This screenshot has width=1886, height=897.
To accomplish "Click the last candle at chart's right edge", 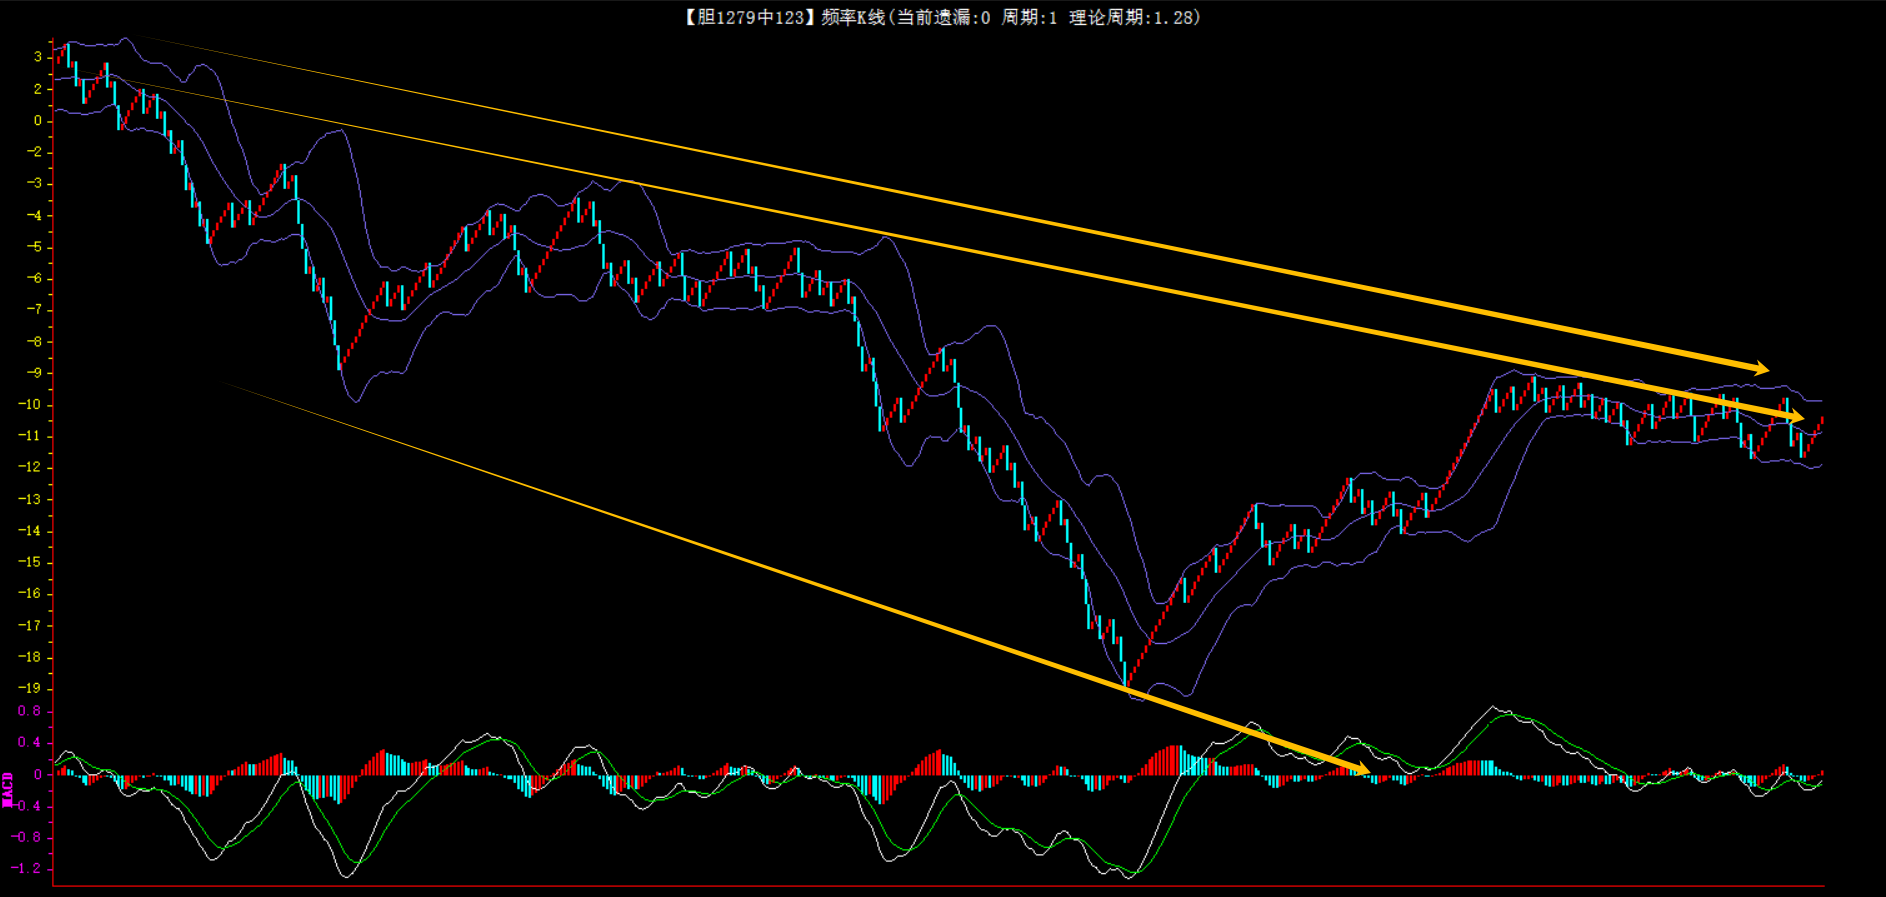I will pos(1821,421).
